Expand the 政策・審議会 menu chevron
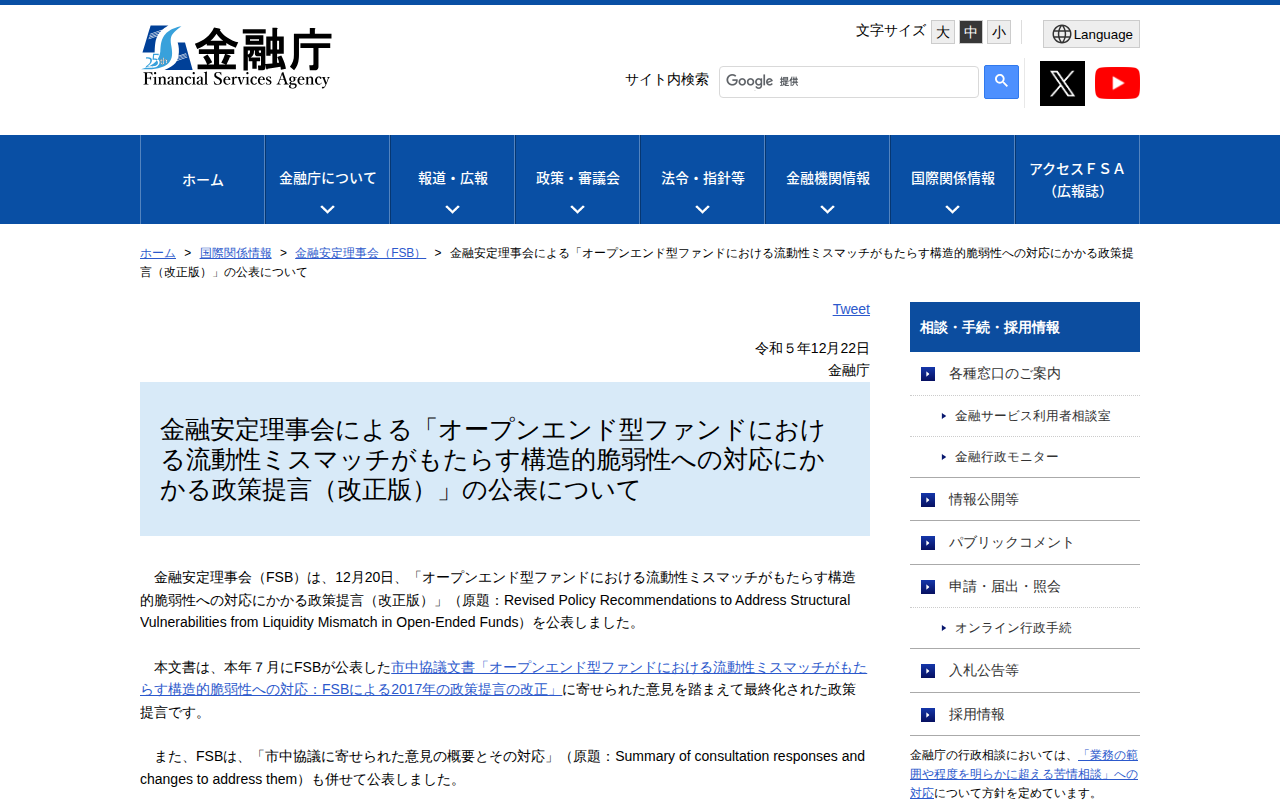 [577, 208]
